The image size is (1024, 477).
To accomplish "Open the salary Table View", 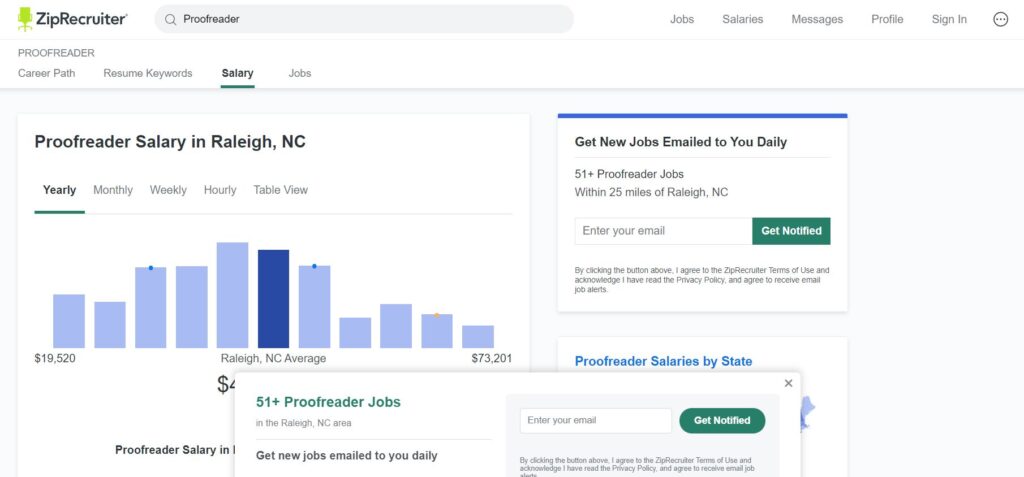I will 280,190.
